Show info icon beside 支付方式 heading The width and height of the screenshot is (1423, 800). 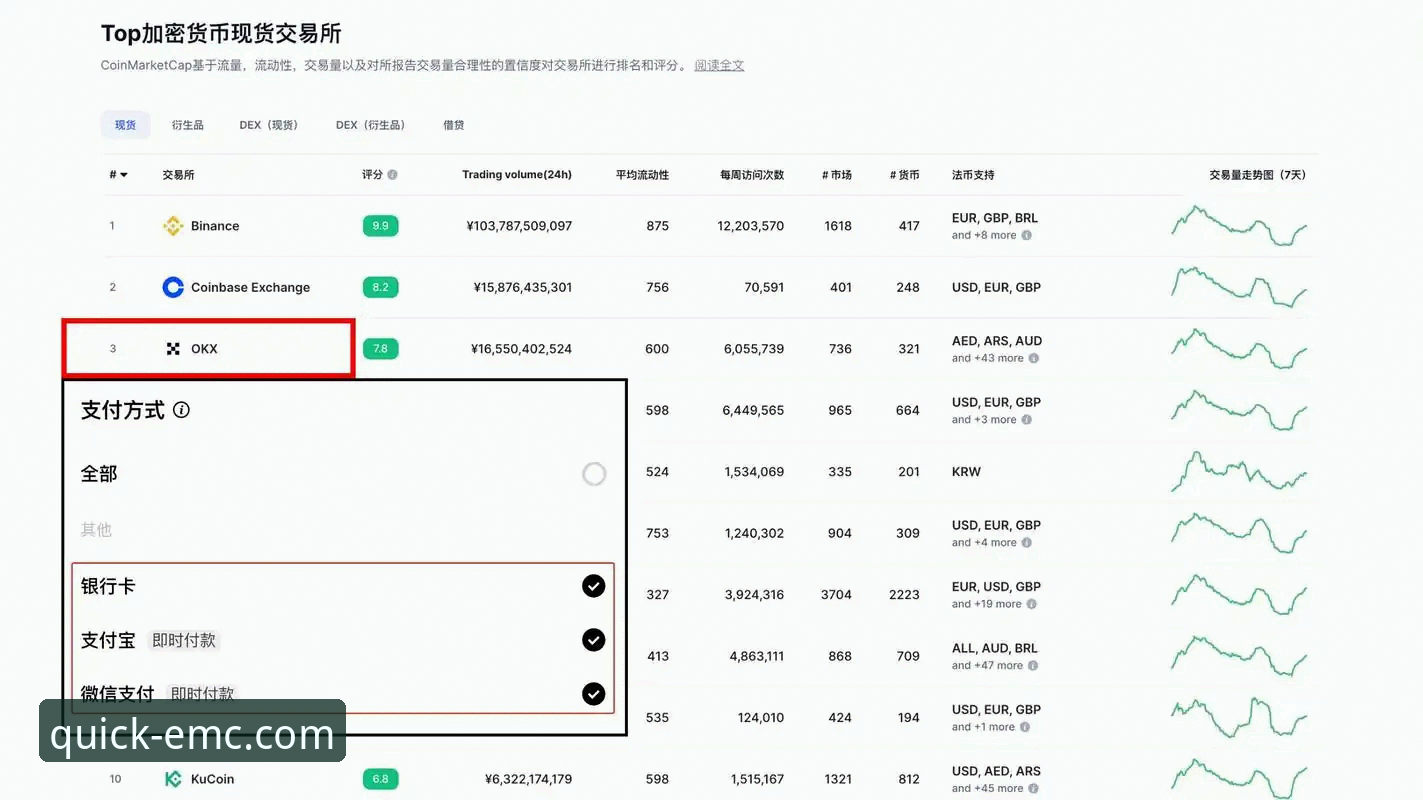pyautogui.click(x=181, y=410)
